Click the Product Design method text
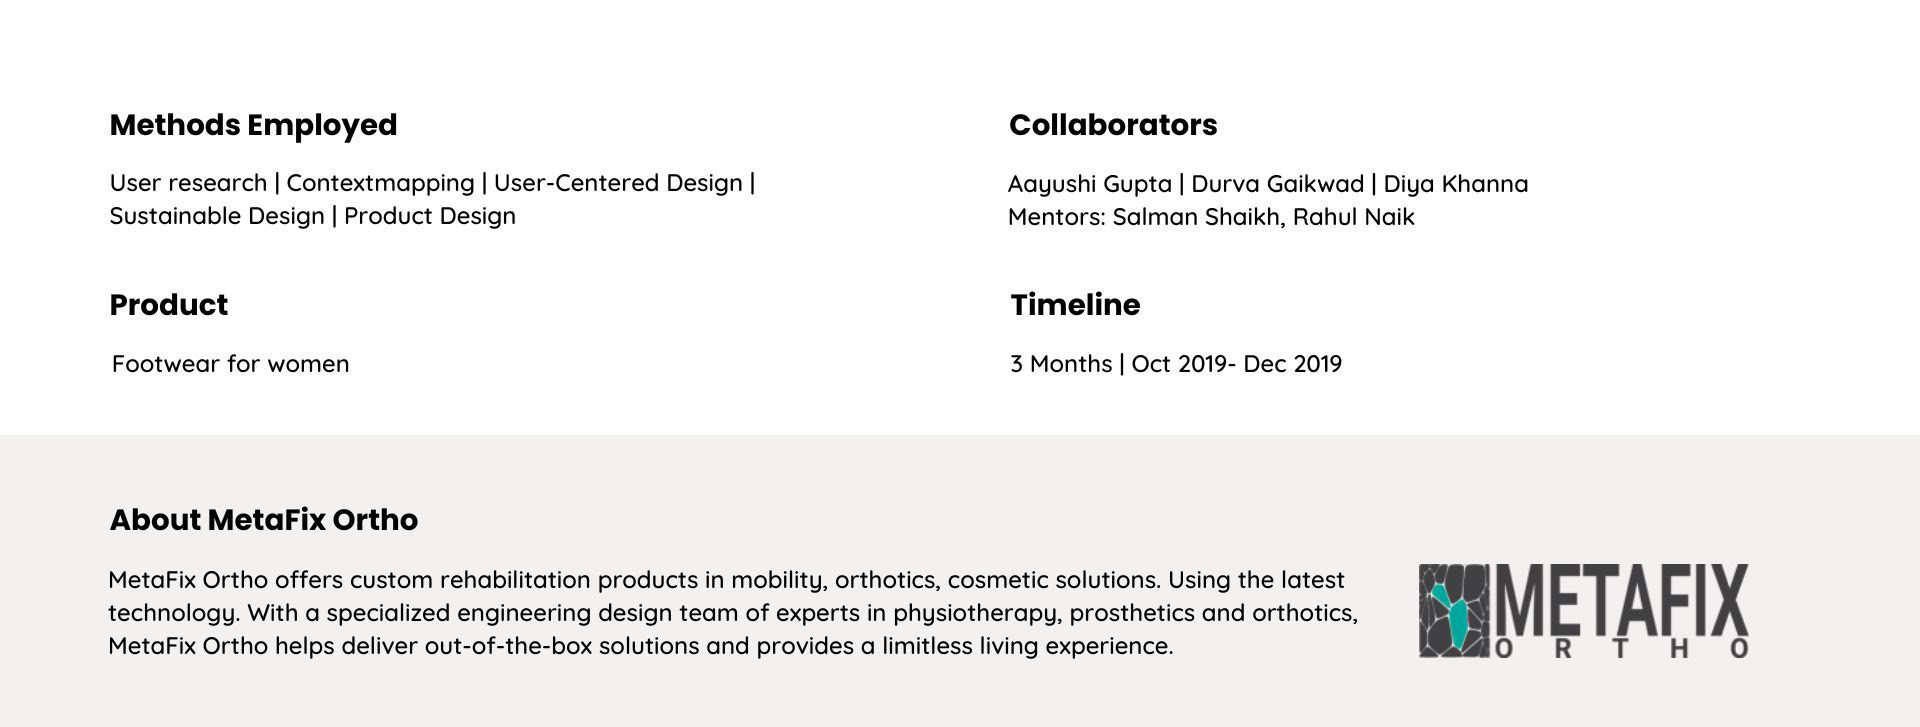The image size is (1920, 727). pos(430,216)
